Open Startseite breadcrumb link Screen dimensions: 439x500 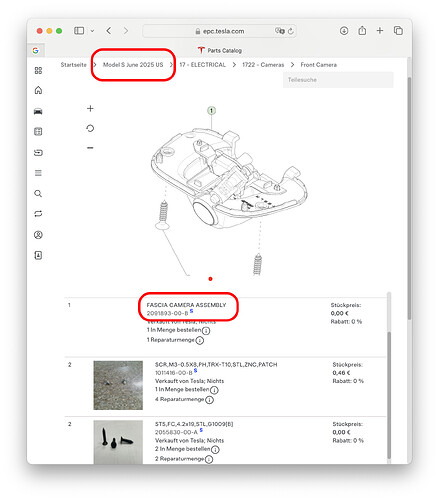(x=73, y=65)
